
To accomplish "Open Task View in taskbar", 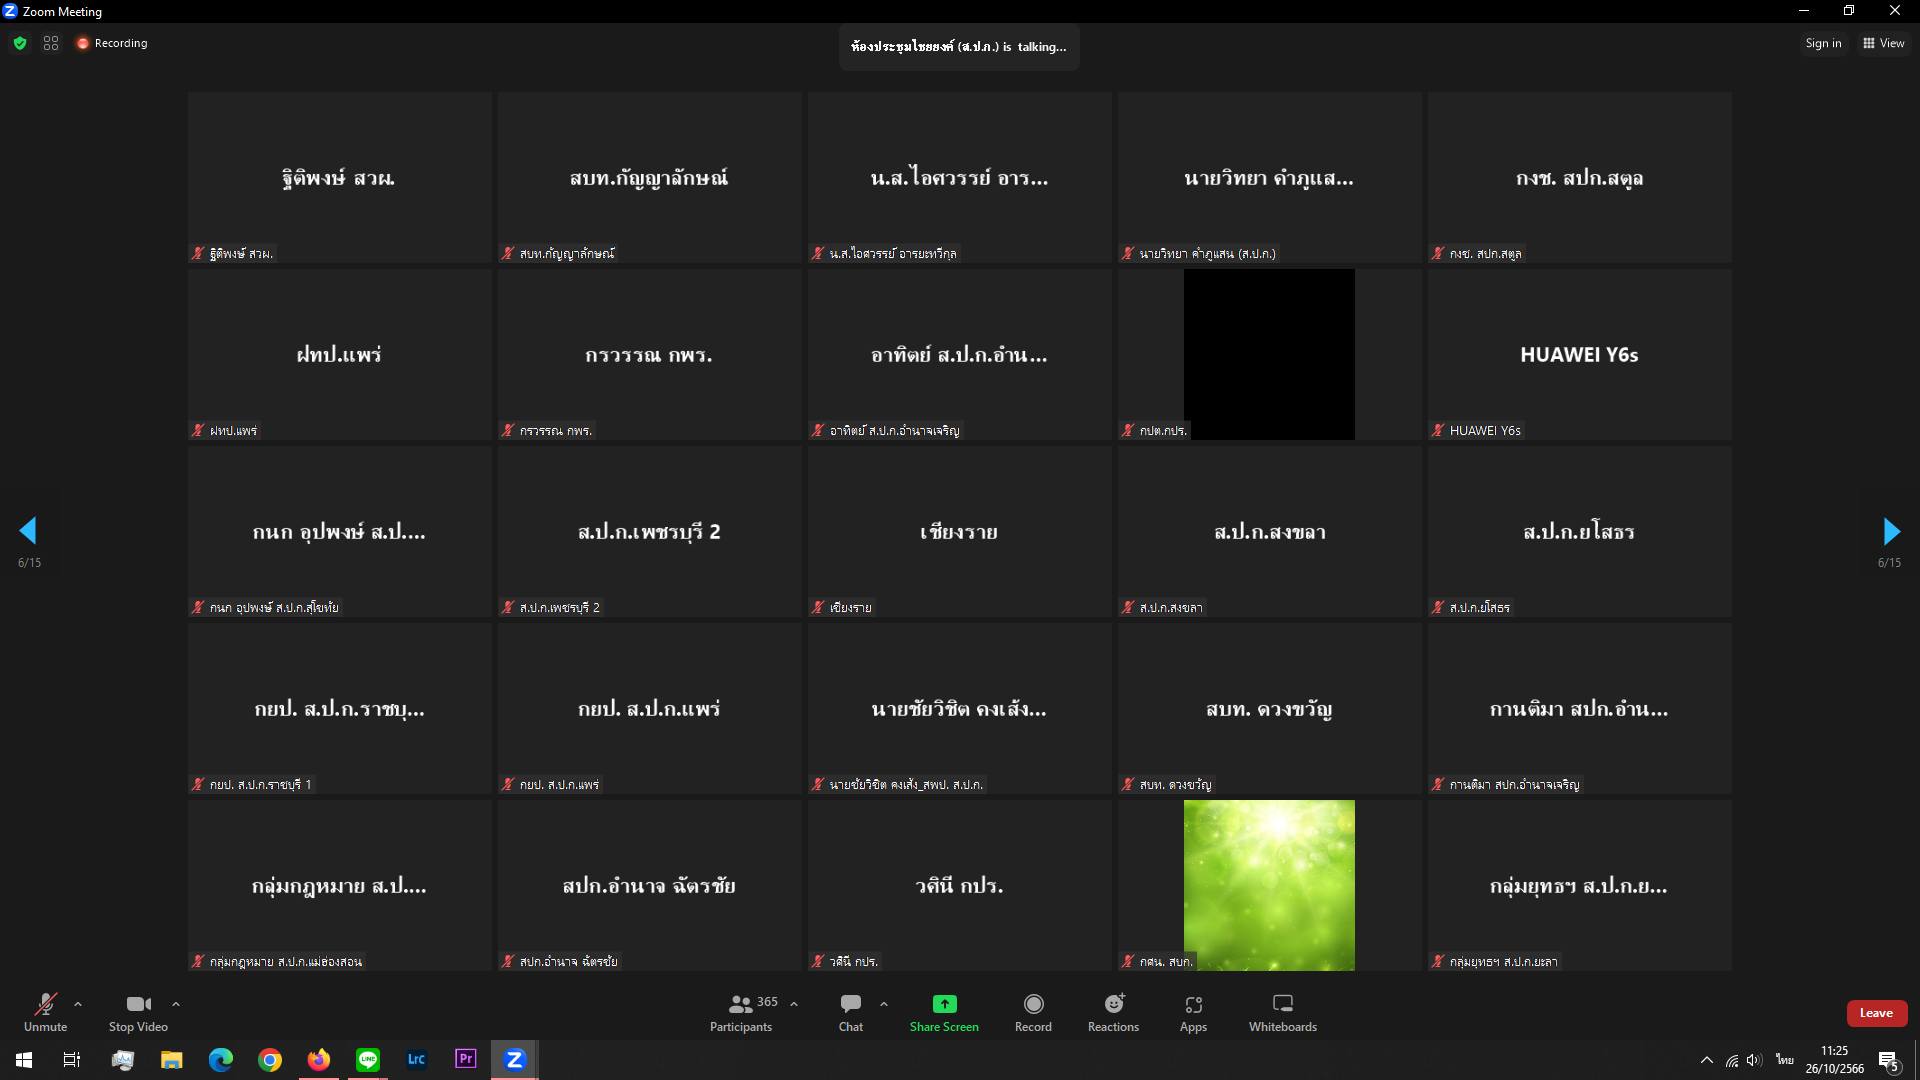I will pos(72,1060).
